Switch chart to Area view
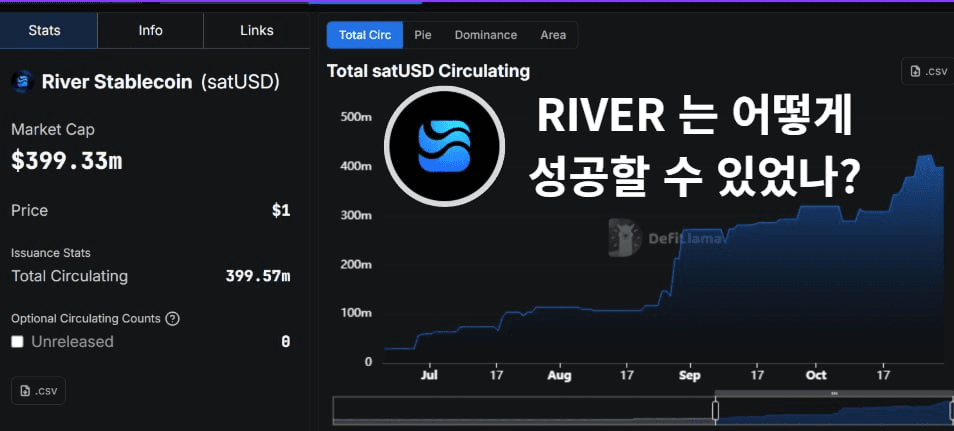Image resolution: width=954 pixels, height=431 pixels. tap(553, 35)
